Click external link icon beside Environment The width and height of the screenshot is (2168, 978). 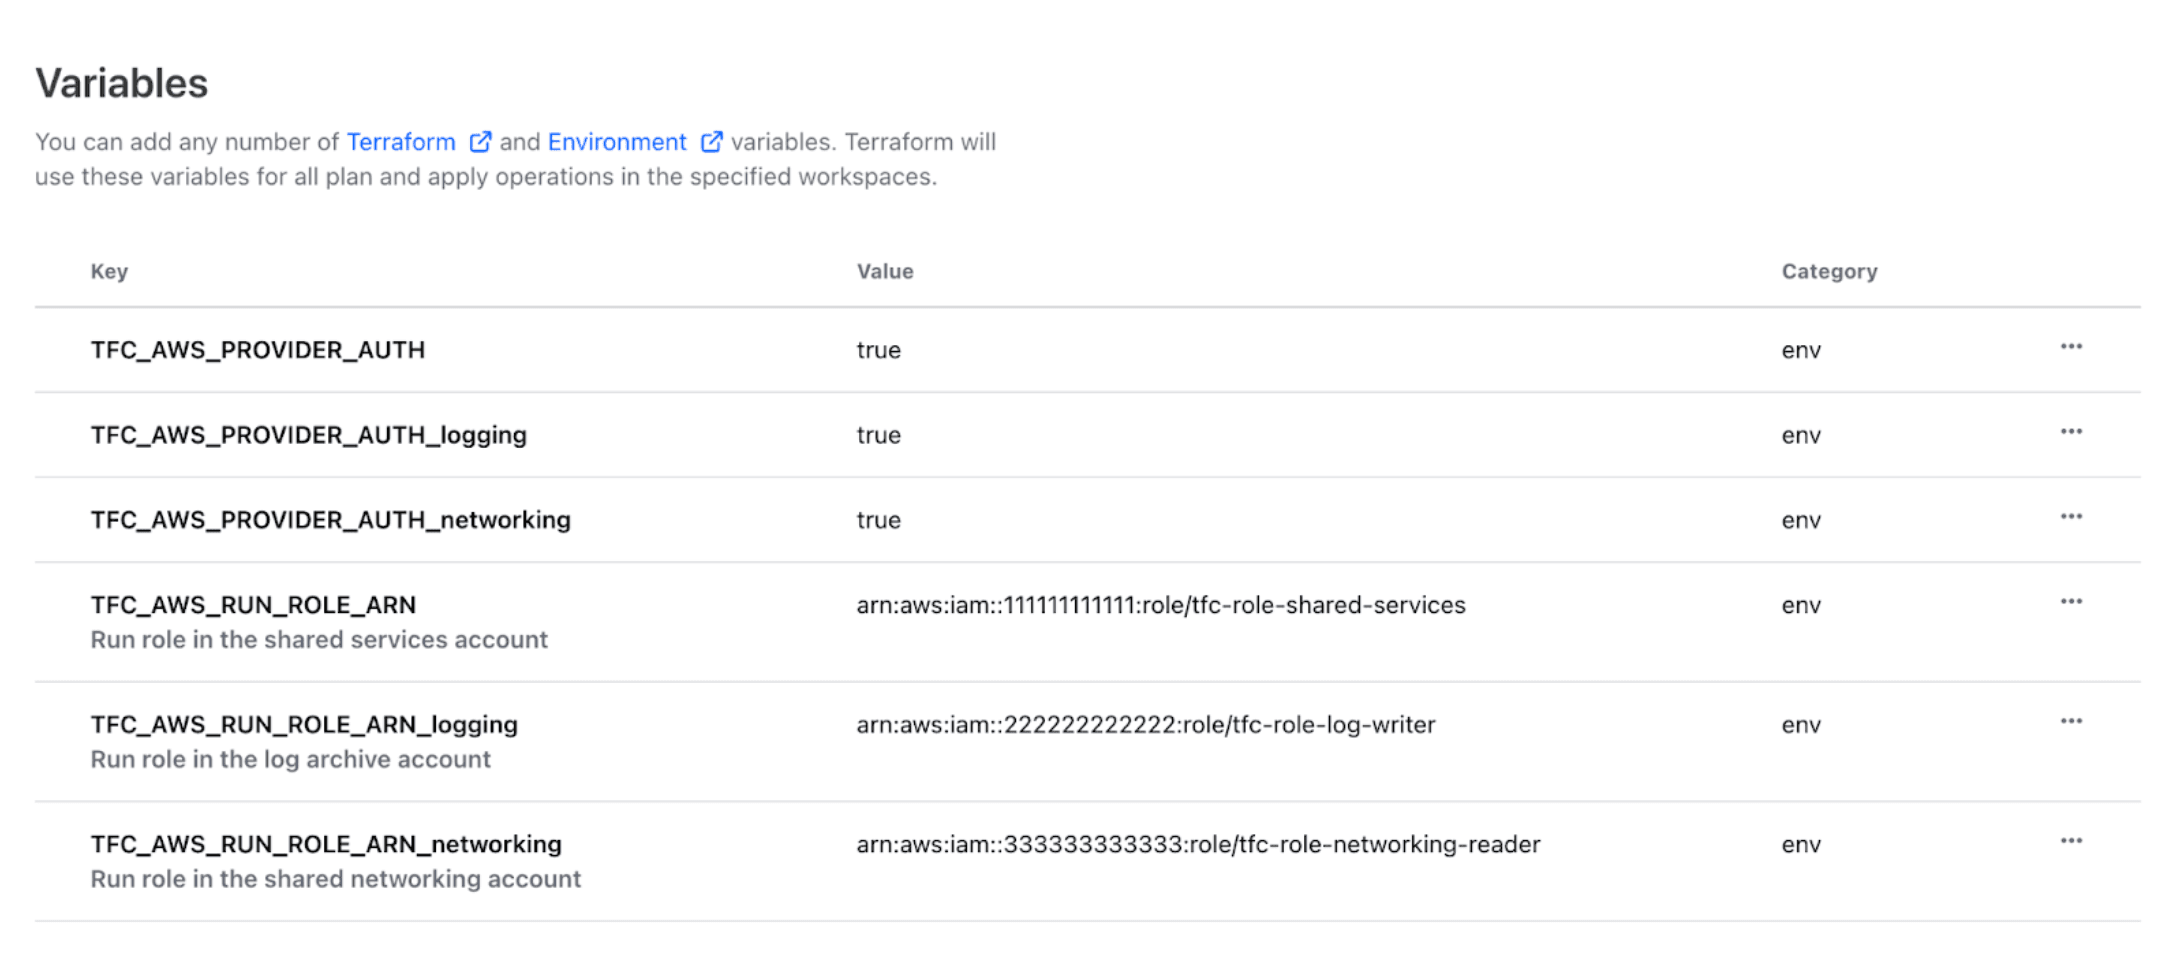tap(711, 142)
